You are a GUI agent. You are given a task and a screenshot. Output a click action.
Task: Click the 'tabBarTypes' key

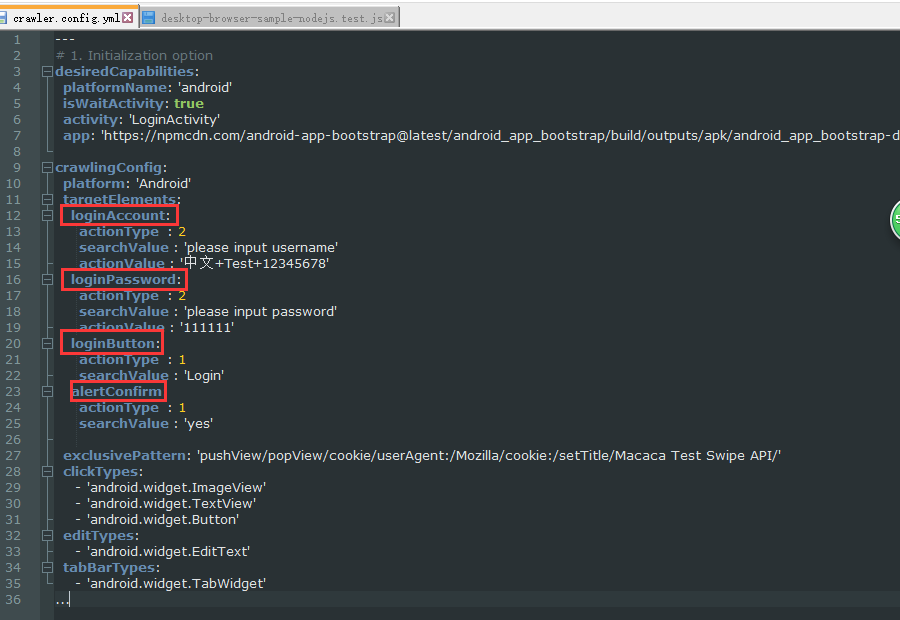[x=109, y=568]
